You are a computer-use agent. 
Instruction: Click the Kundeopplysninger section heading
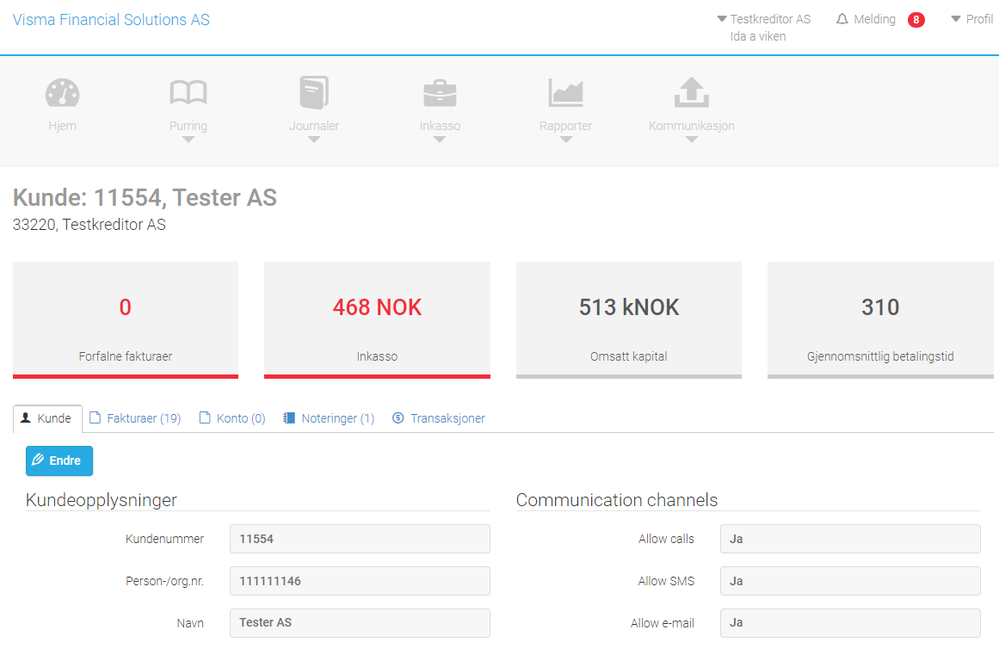(101, 500)
